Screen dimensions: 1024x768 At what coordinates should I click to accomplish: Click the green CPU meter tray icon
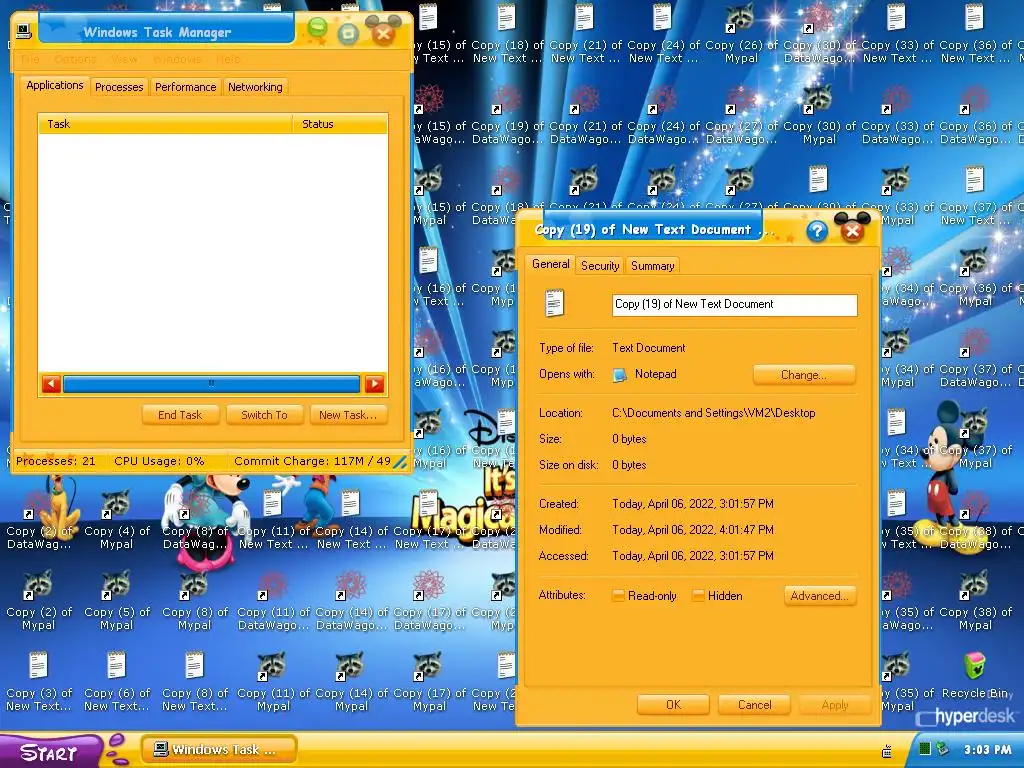925,749
